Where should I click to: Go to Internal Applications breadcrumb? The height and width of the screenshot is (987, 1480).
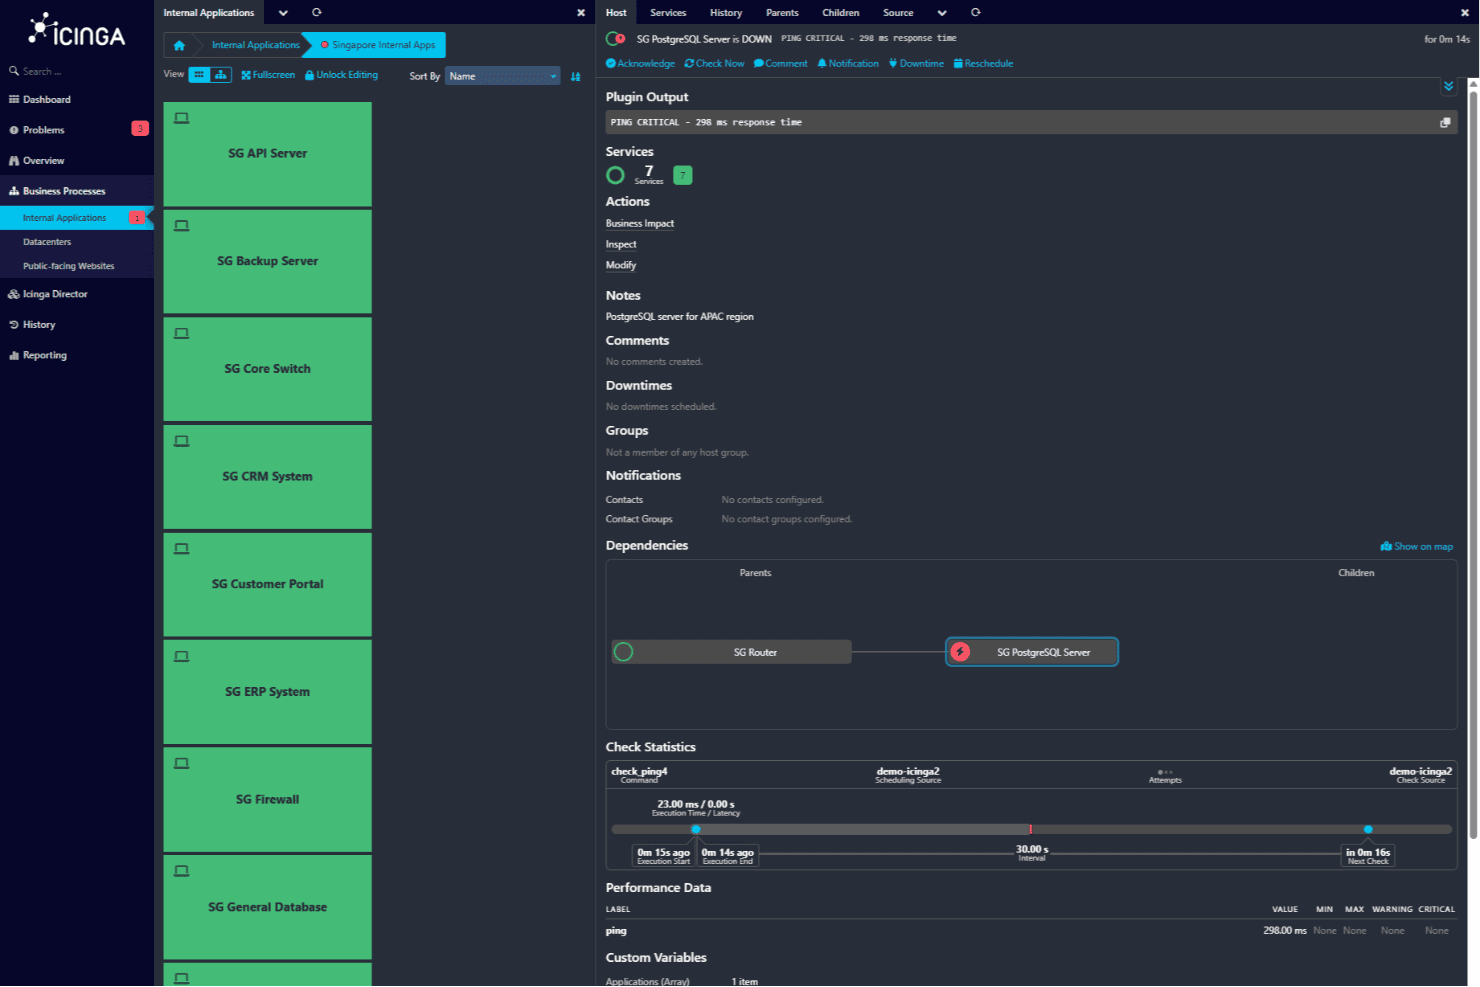tap(255, 45)
